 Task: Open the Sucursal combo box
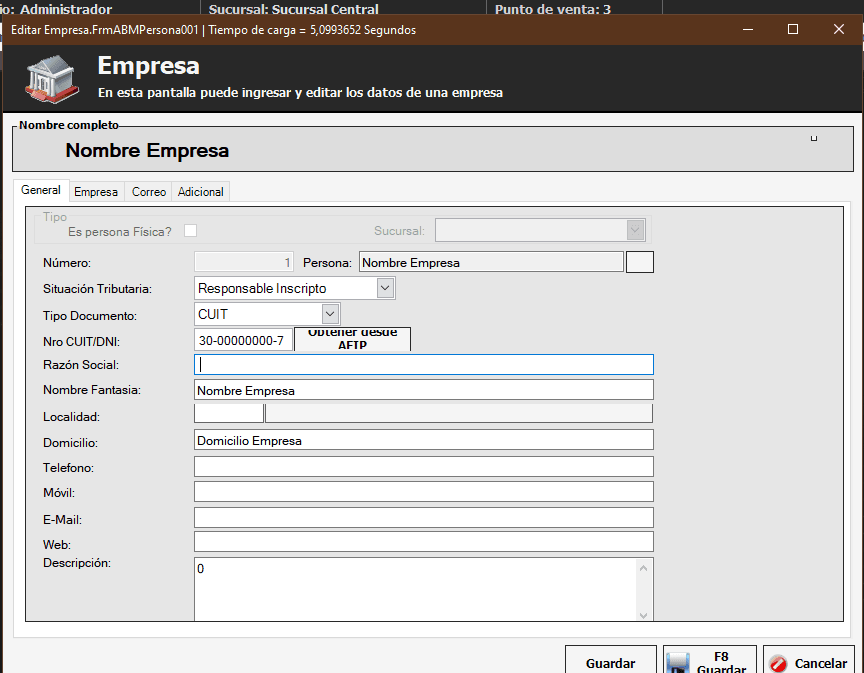tap(634, 230)
